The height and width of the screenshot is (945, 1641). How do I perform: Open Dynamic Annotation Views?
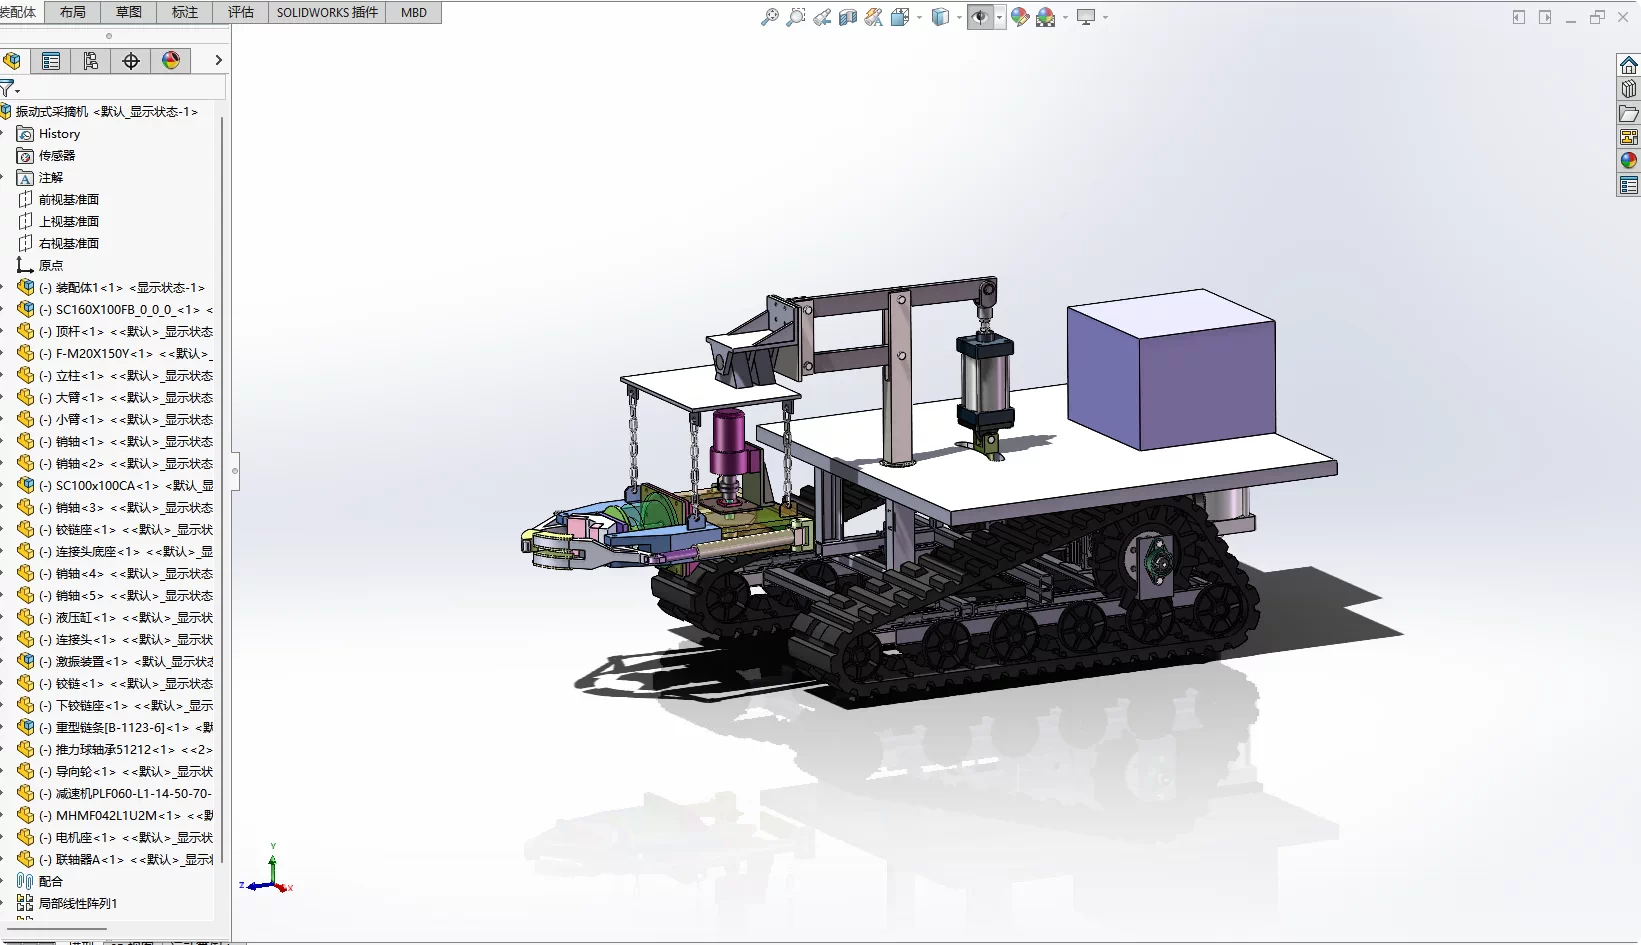(873, 17)
